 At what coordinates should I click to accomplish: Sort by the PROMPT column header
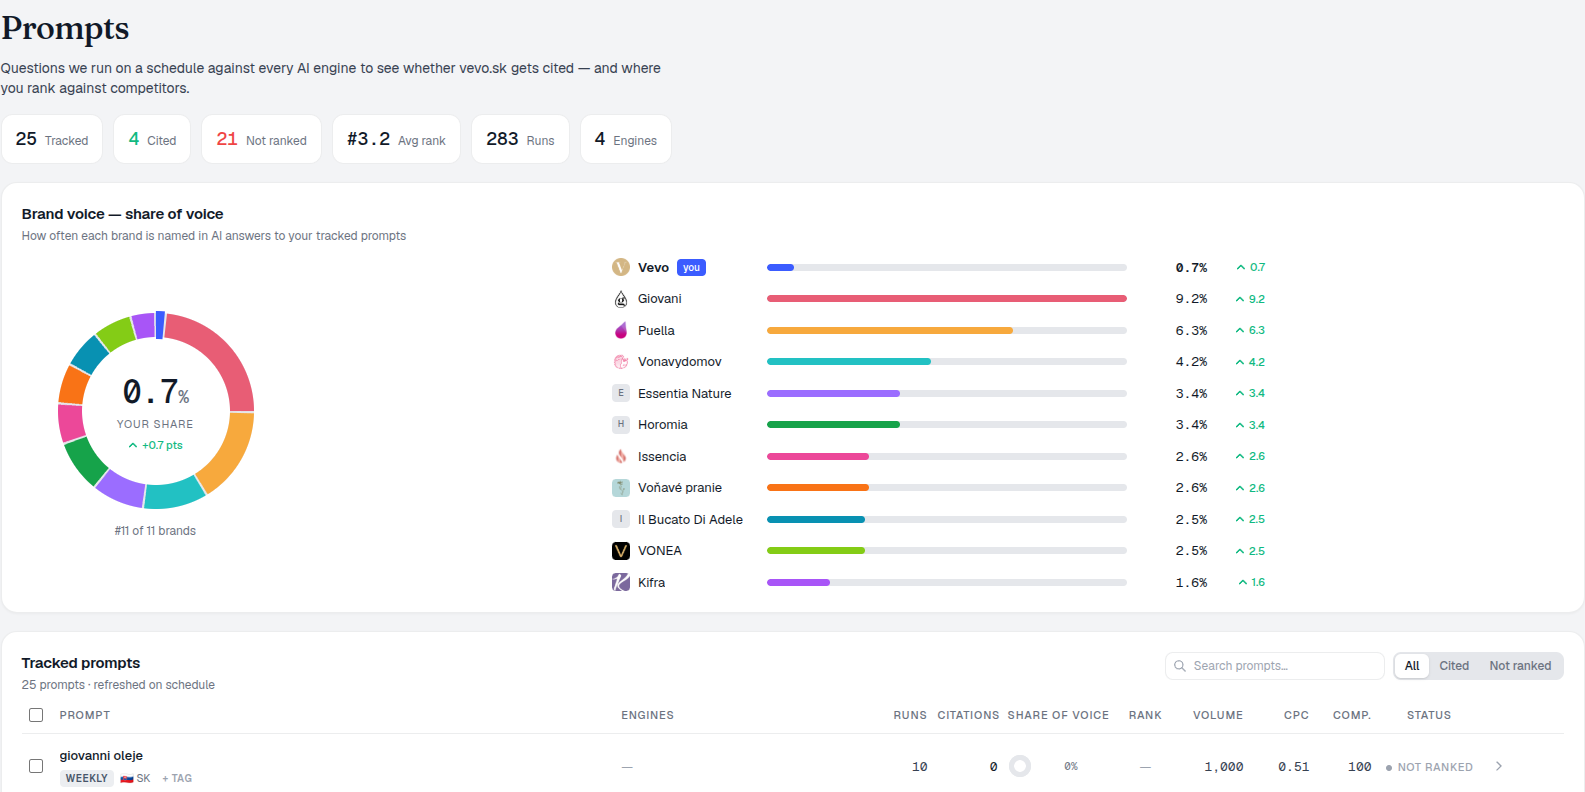[x=85, y=715]
